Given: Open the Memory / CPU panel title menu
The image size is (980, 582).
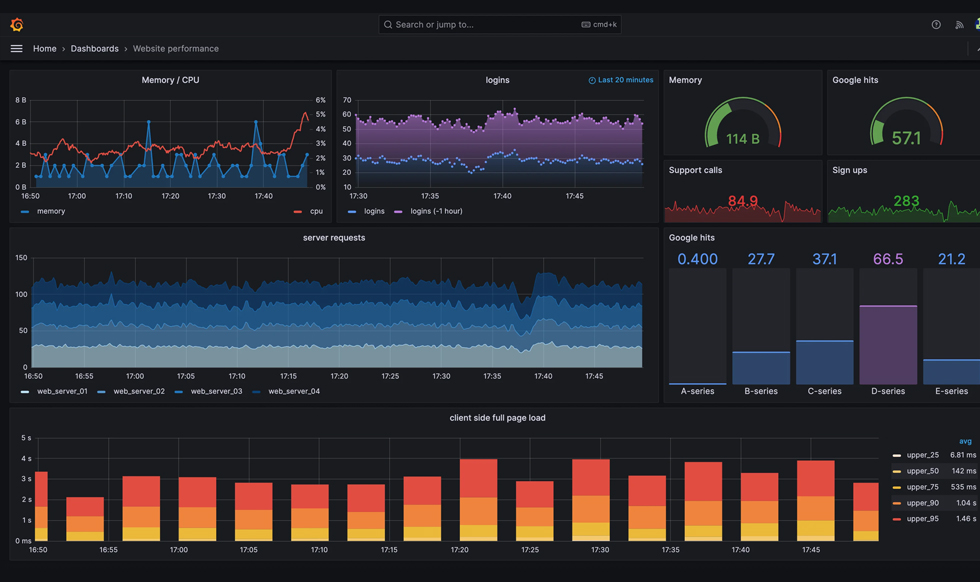Looking at the screenshot, I should (170, 80).
